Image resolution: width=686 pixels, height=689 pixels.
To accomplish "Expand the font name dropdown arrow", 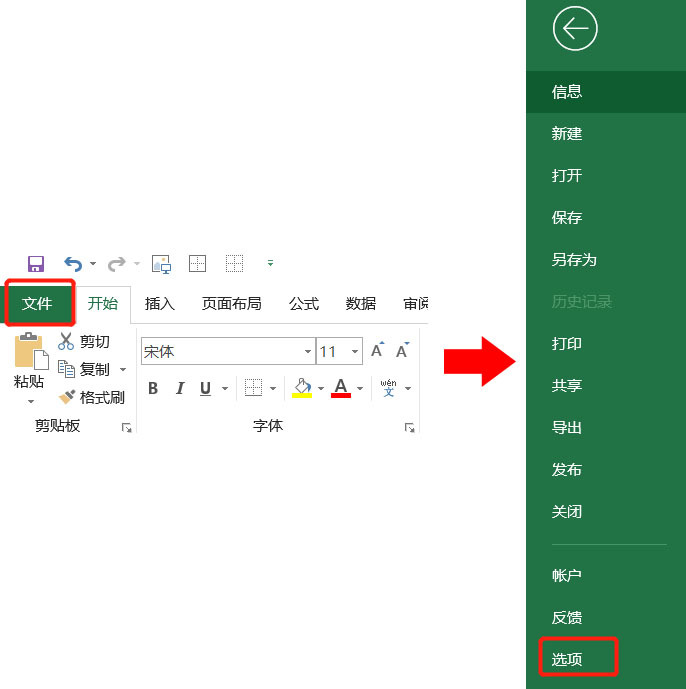I will coord(308,352).
